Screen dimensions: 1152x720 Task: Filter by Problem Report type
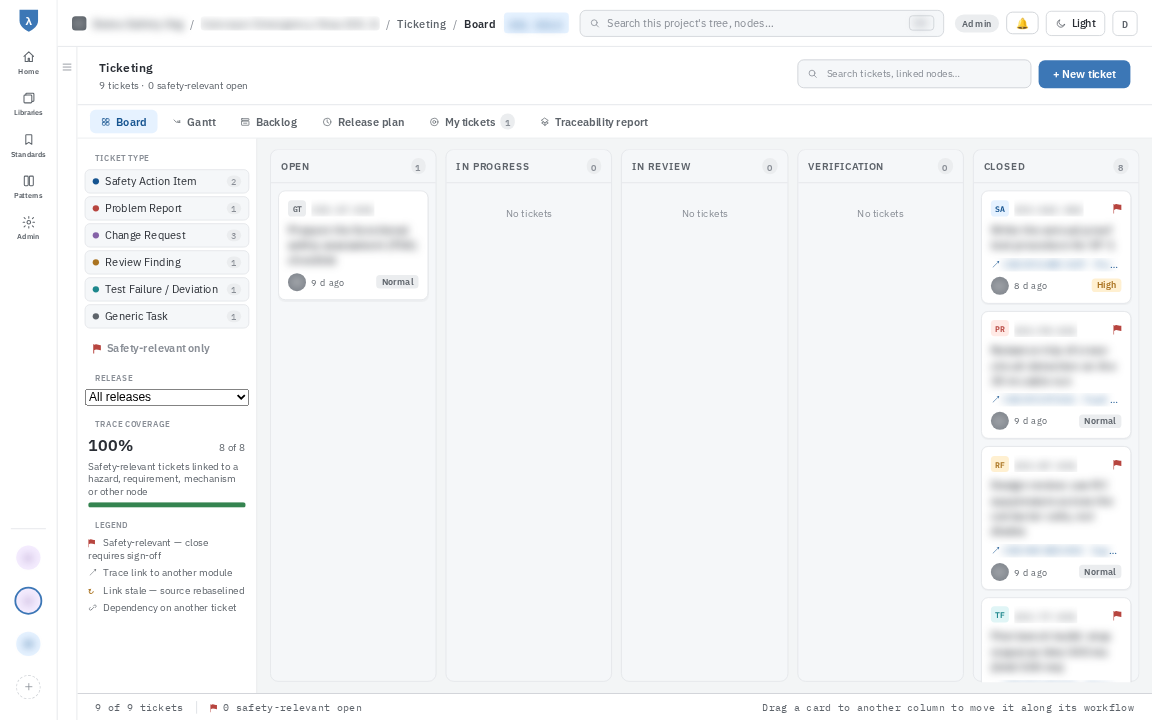click(x=167, y=209)
